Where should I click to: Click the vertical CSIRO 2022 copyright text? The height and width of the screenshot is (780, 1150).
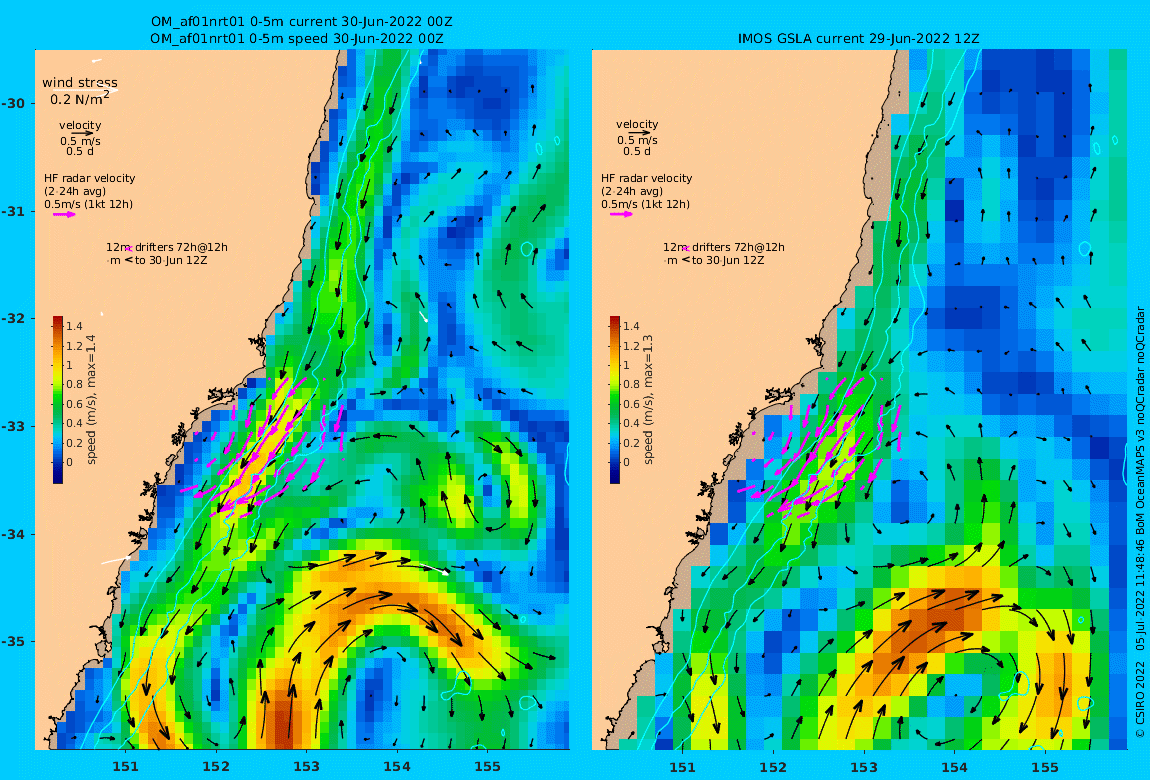[1140, 523]
